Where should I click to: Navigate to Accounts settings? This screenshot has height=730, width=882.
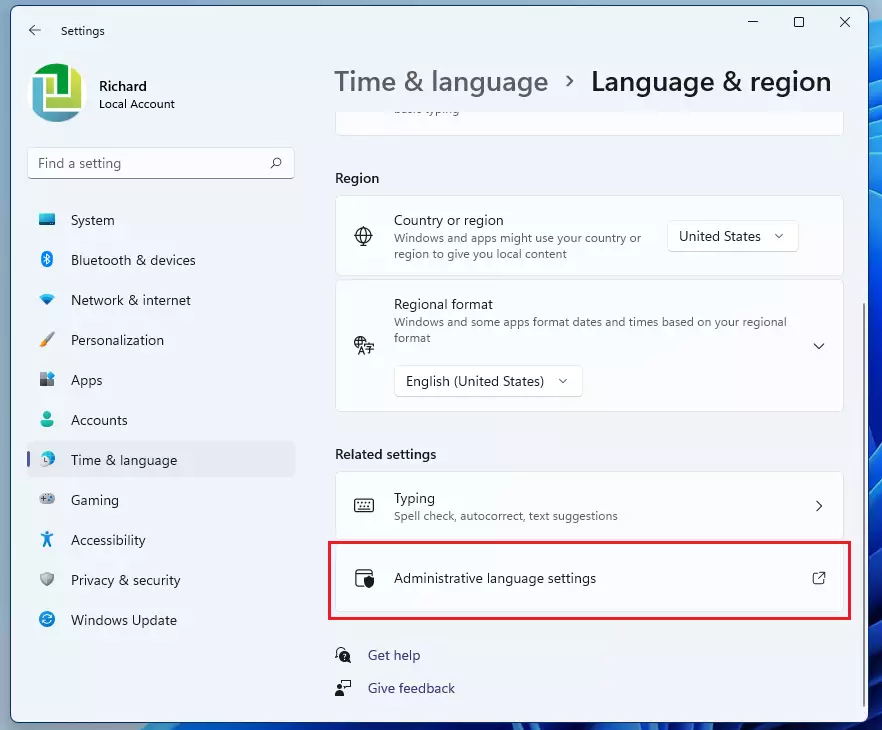coord(161,420)
